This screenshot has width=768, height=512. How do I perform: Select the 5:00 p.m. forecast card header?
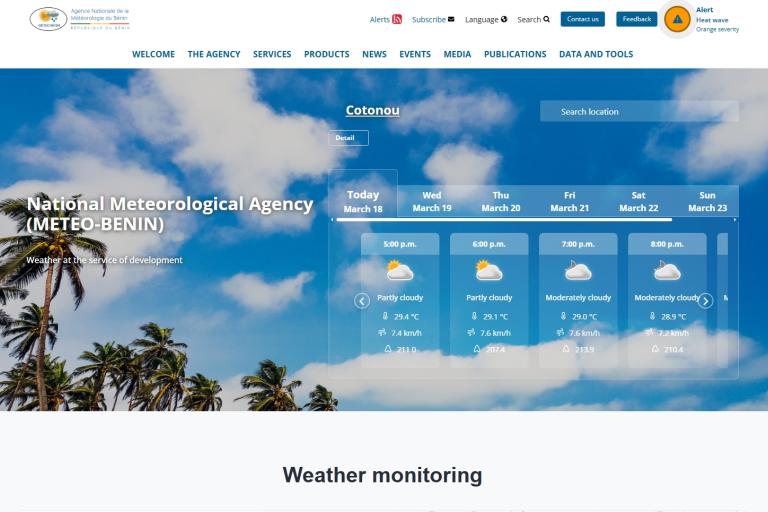[400, 244]
